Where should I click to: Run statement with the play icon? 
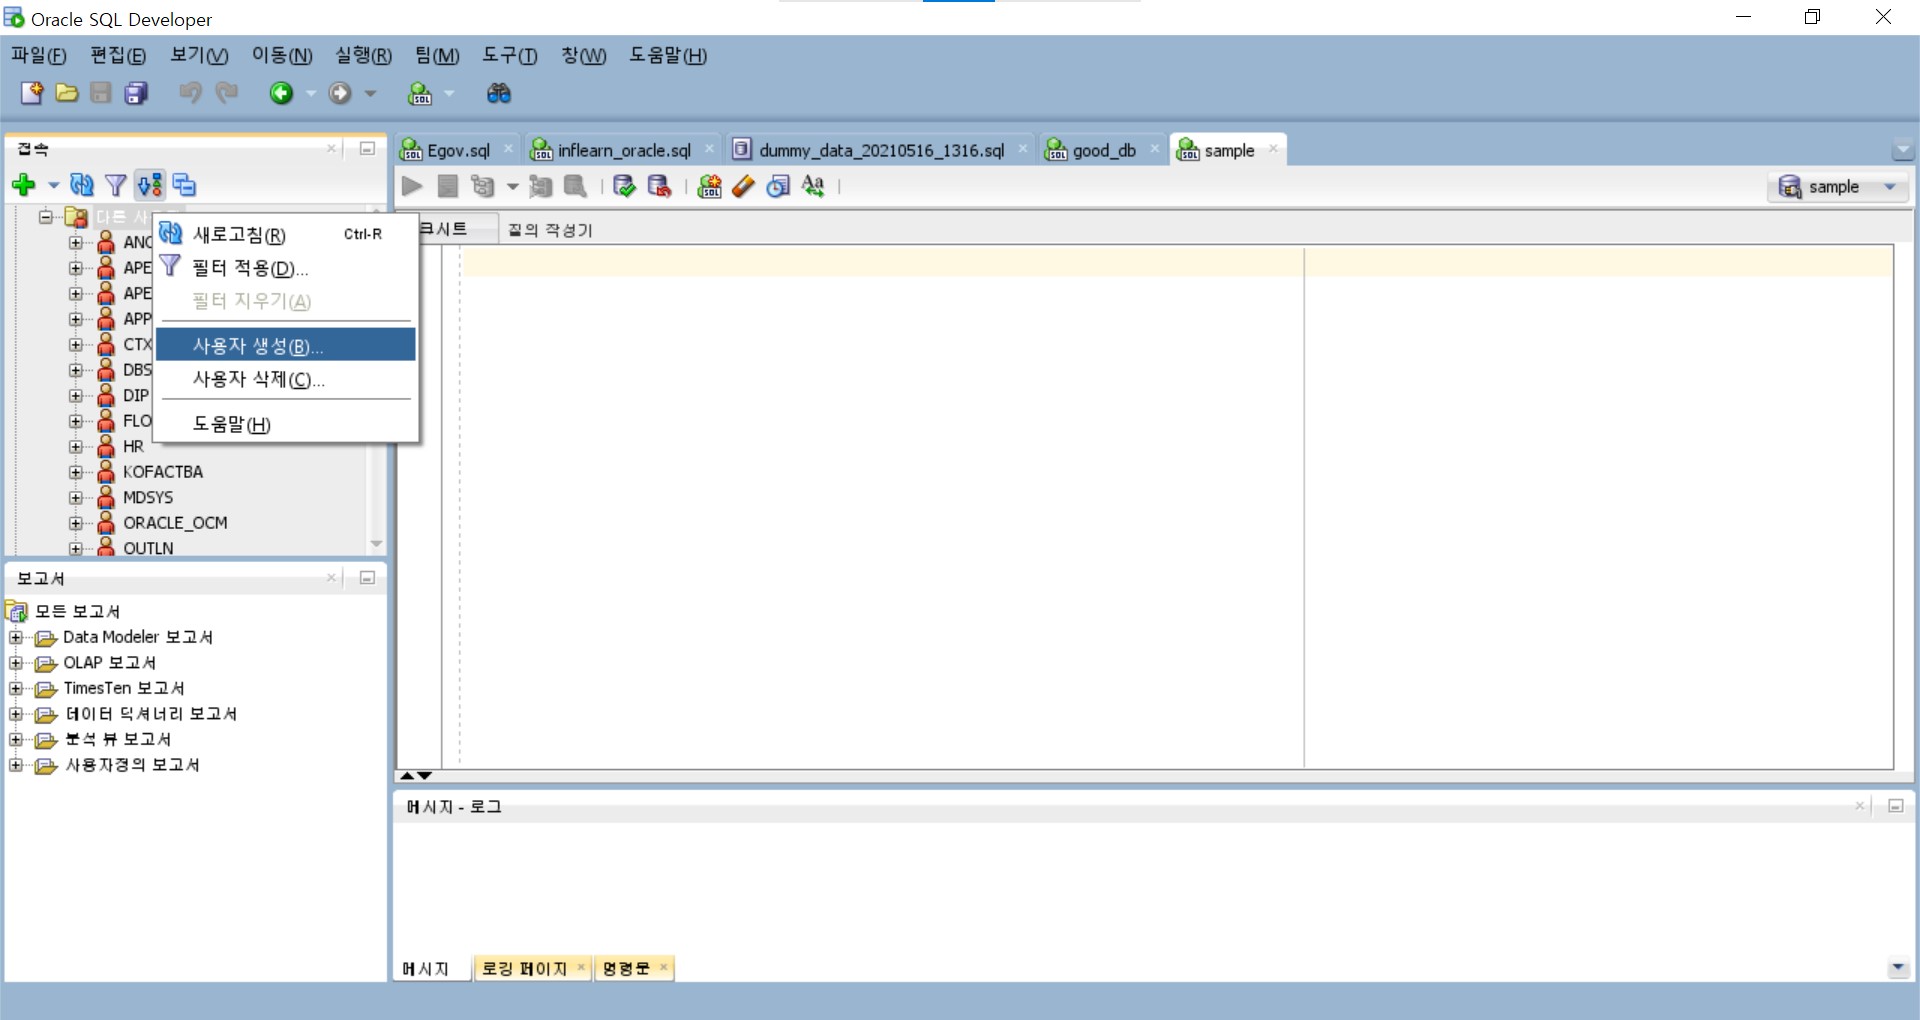coord(412,186)
